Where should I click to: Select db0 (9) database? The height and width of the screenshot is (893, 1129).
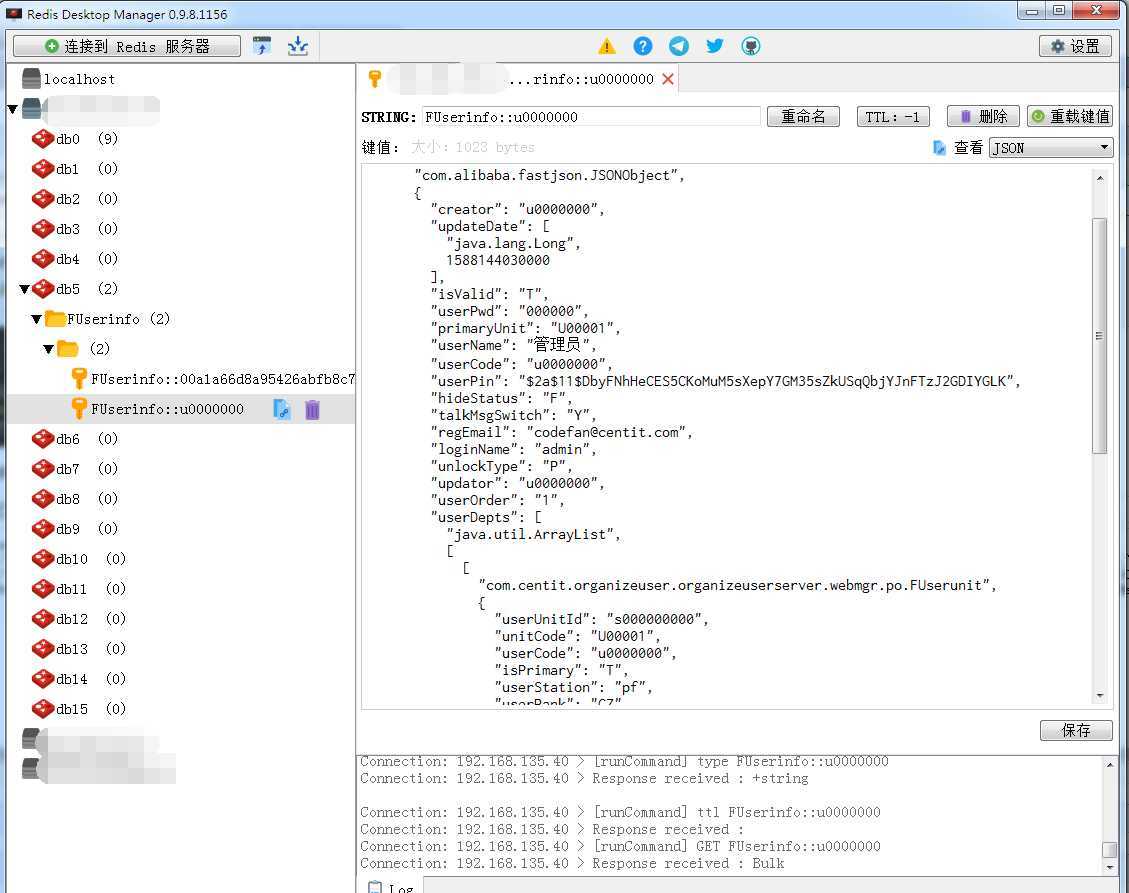pos(86,139)
